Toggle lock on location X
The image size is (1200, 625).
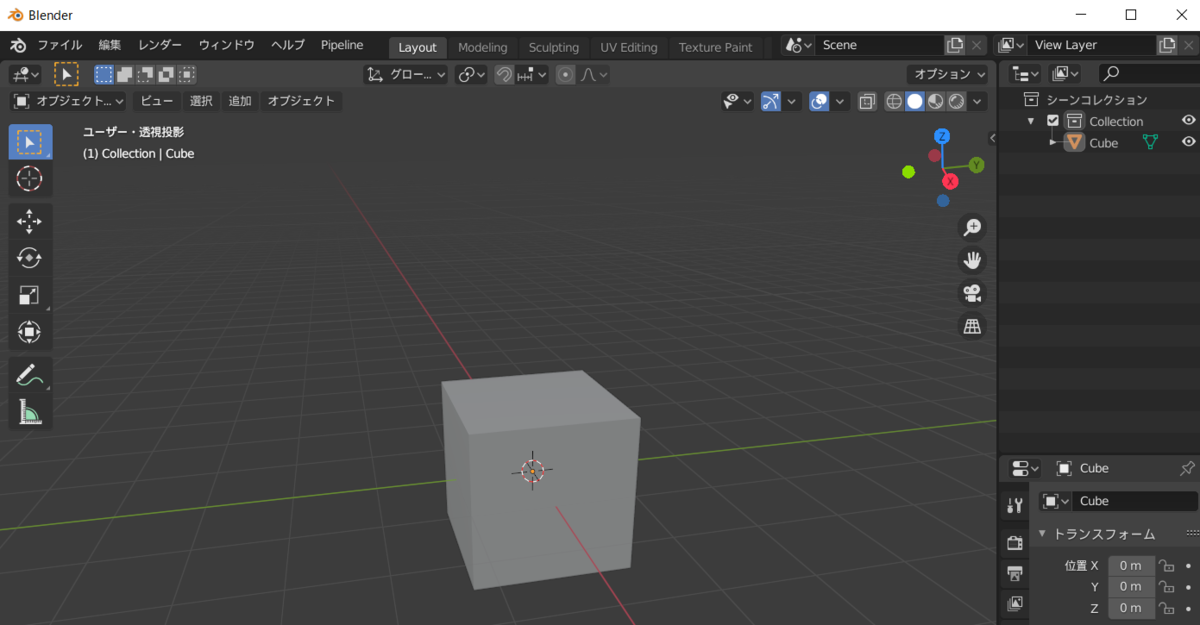coord(1167,565)
